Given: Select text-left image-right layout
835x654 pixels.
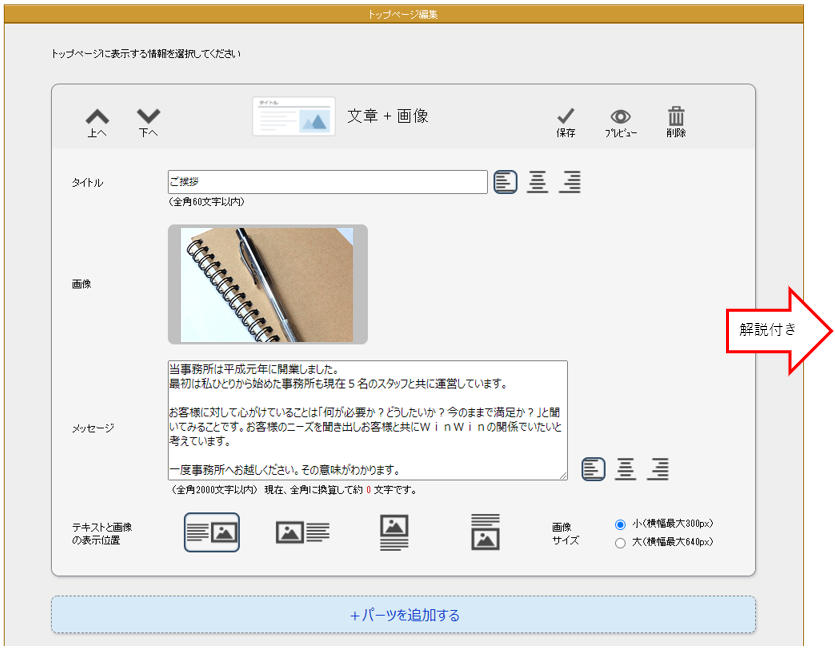Looking at the screenshot, I should click(x=212, y=533).
